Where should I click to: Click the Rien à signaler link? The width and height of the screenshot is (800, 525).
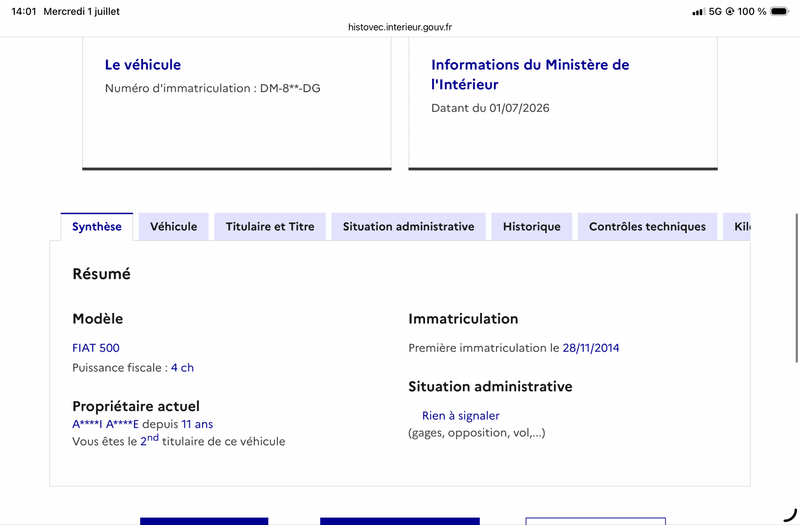pos(461,416)
